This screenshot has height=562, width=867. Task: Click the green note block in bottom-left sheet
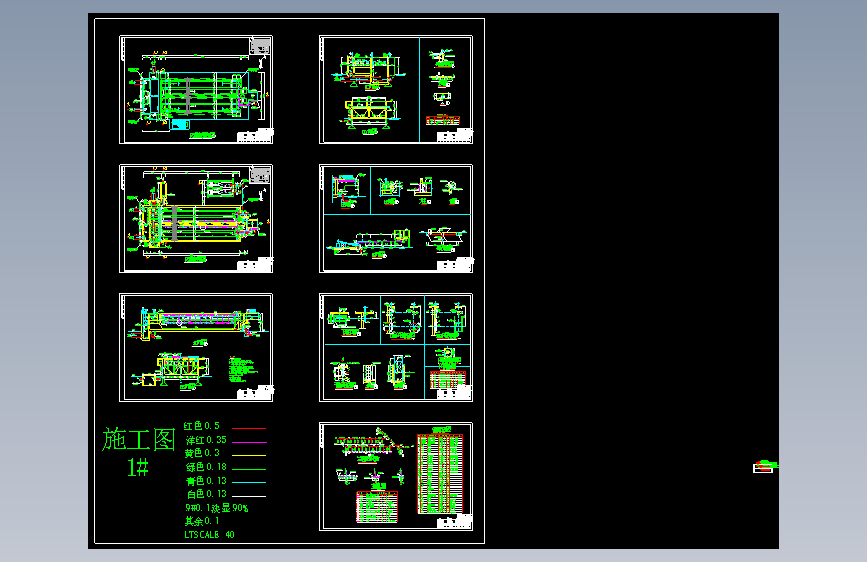click(242, 370)
